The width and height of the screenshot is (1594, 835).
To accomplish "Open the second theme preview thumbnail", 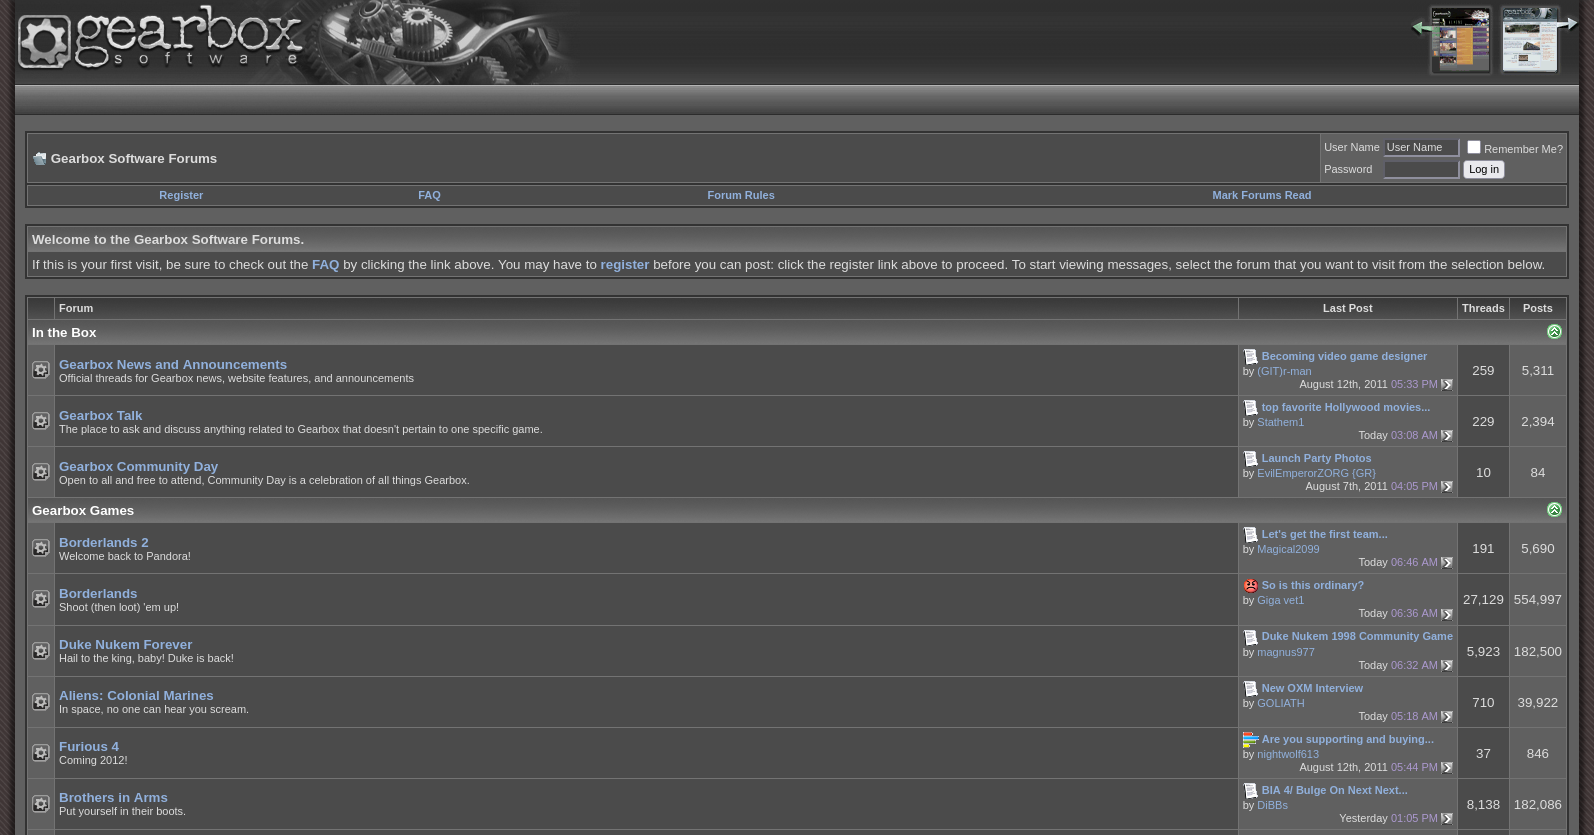I will [1529, 40].
